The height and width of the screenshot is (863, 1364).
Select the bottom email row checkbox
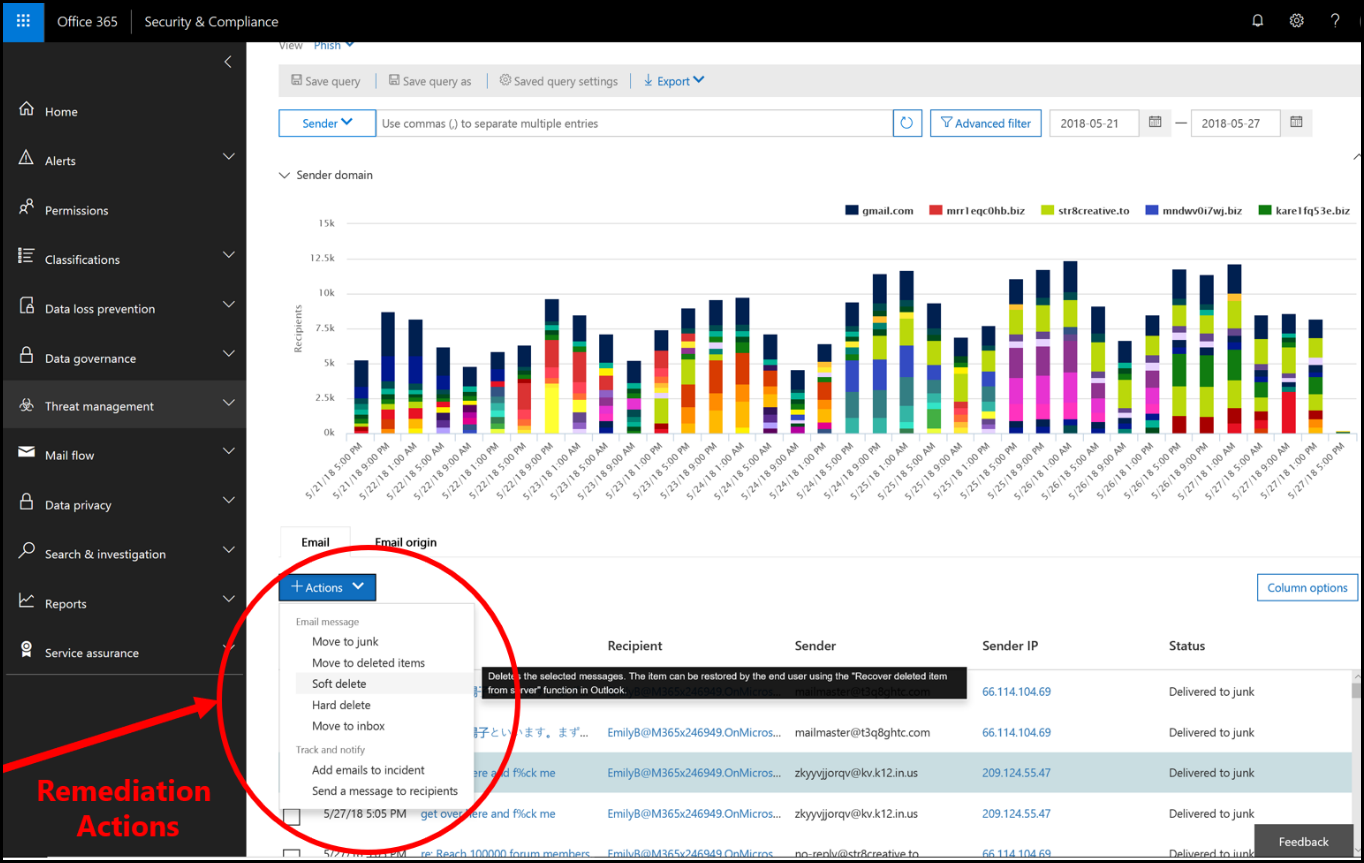(x=290, y=855)
